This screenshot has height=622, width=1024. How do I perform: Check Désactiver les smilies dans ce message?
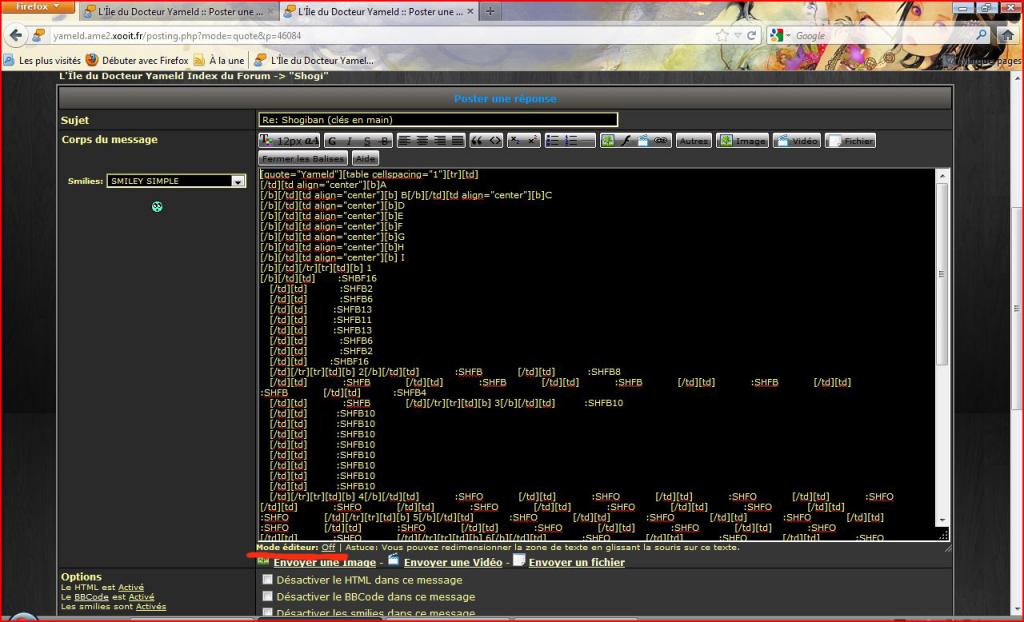(268, 612)
